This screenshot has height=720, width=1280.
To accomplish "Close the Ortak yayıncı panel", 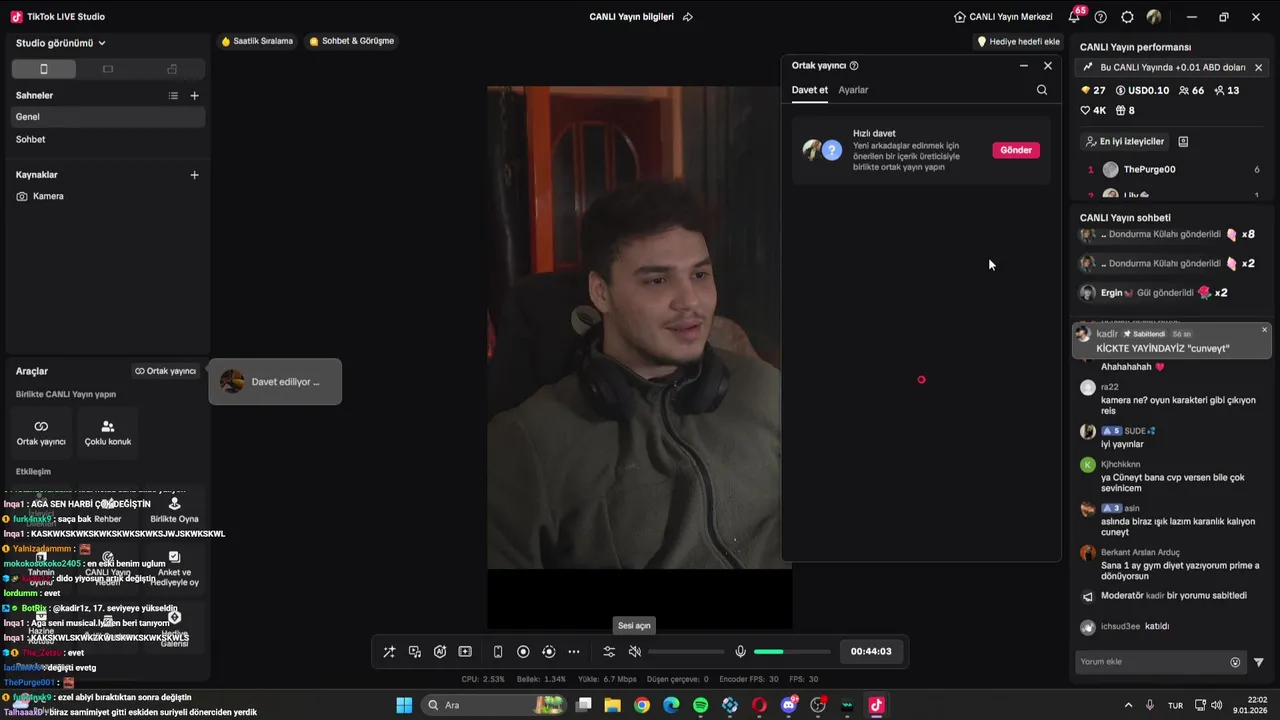I will point(1048,65).
